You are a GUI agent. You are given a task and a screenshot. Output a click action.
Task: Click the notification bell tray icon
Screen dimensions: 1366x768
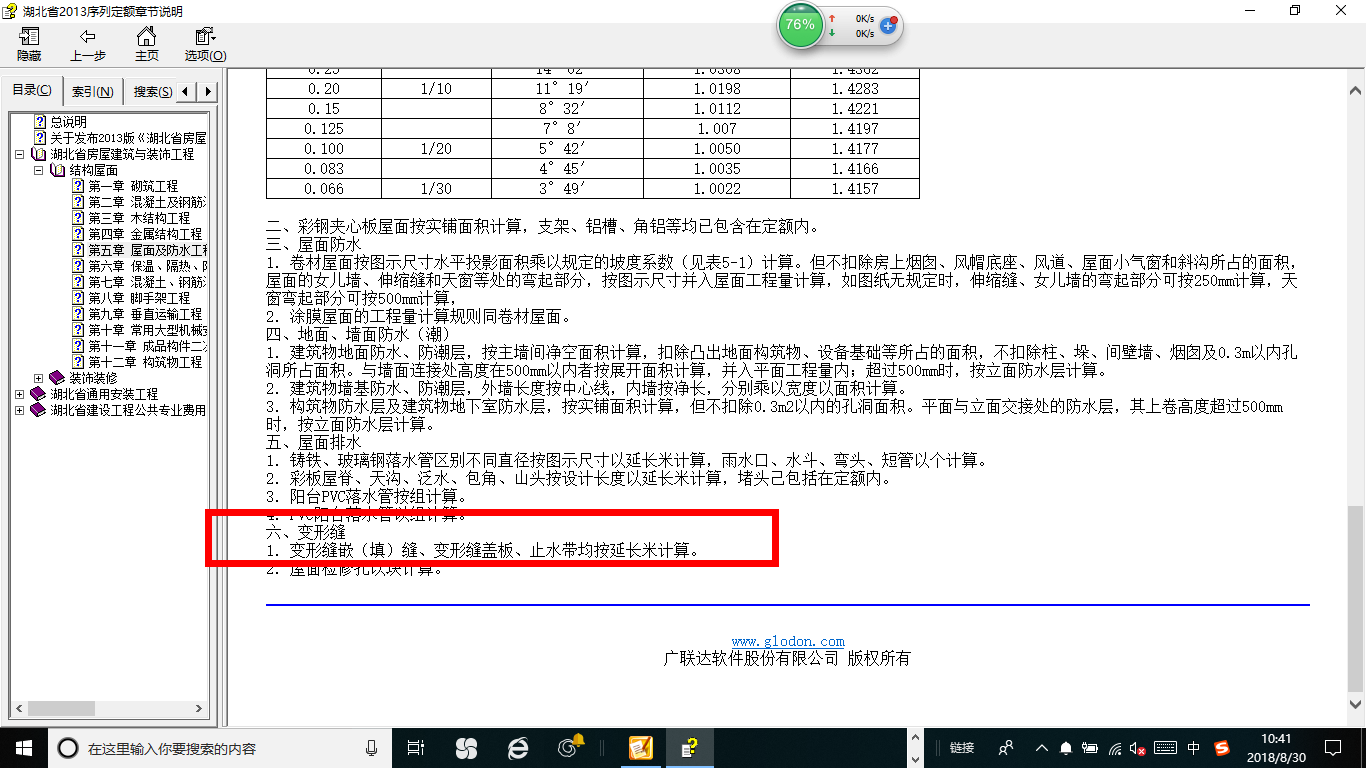click(1066, 748)
